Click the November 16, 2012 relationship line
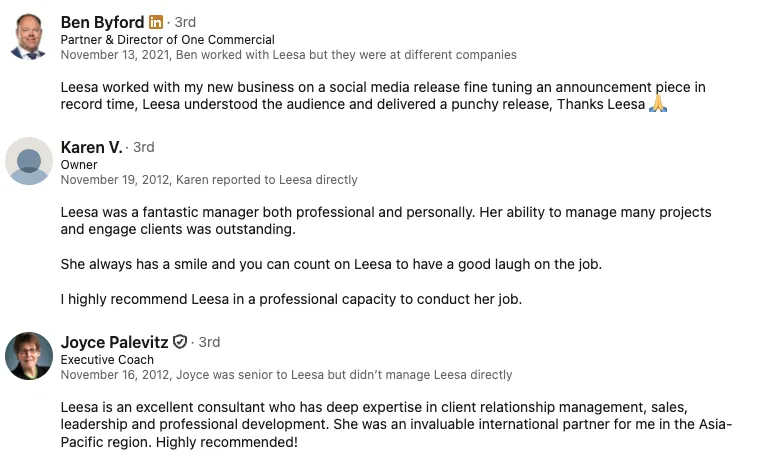This screenshot has height=465, width=771. (286, 375)
